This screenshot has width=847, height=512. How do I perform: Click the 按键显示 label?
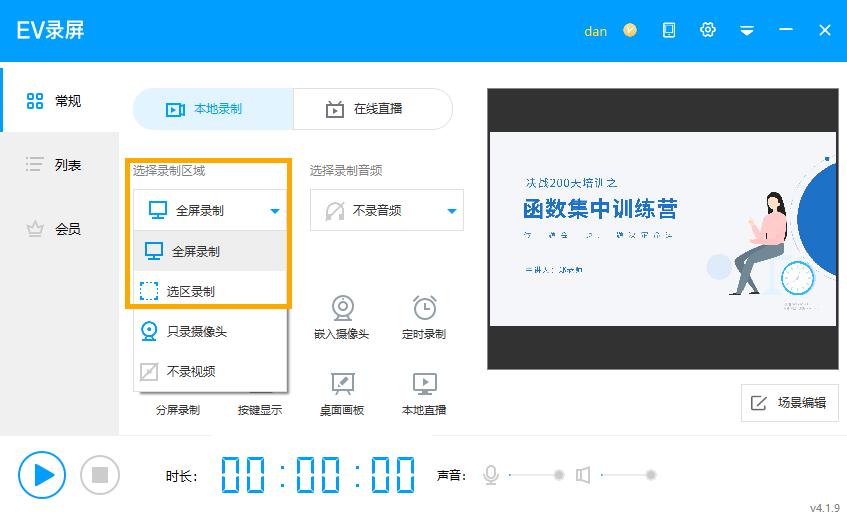tap(260, 410)
